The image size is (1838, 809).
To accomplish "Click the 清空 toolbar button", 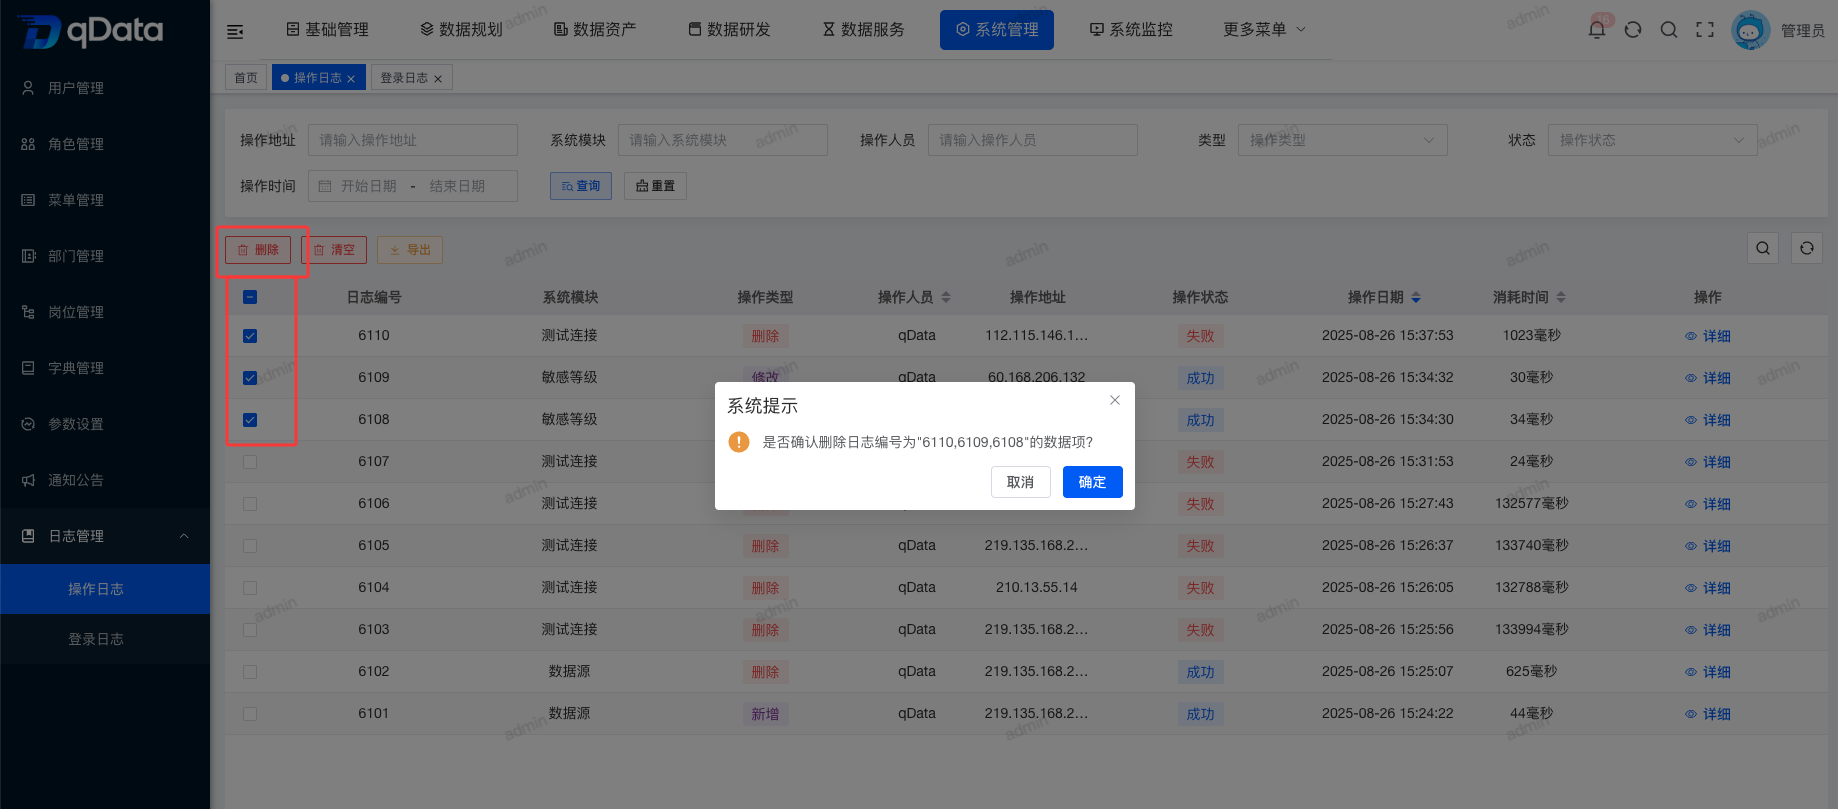I will coord(334,250).
